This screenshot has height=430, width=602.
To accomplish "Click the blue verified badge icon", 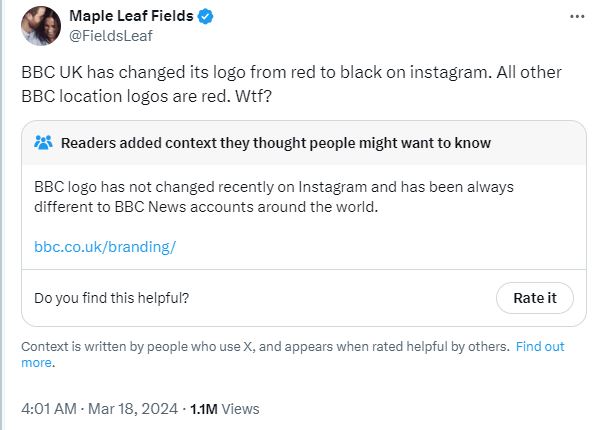I will coord(204,17).
